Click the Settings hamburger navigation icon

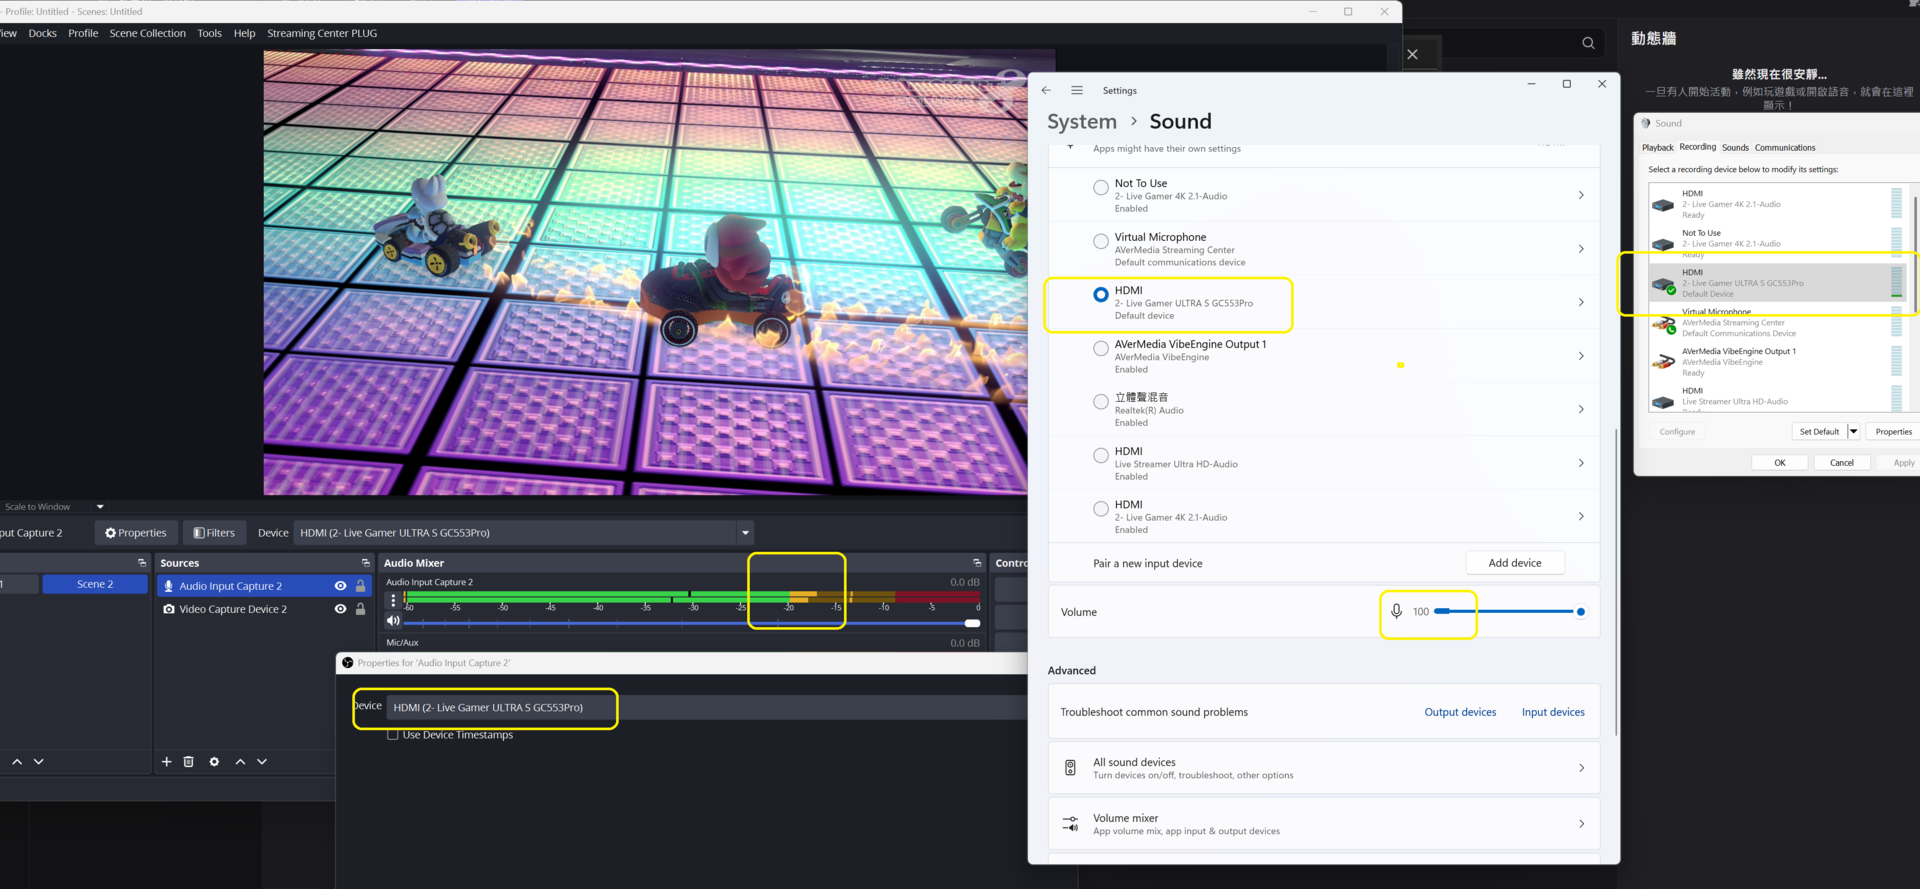(1077, 90)
